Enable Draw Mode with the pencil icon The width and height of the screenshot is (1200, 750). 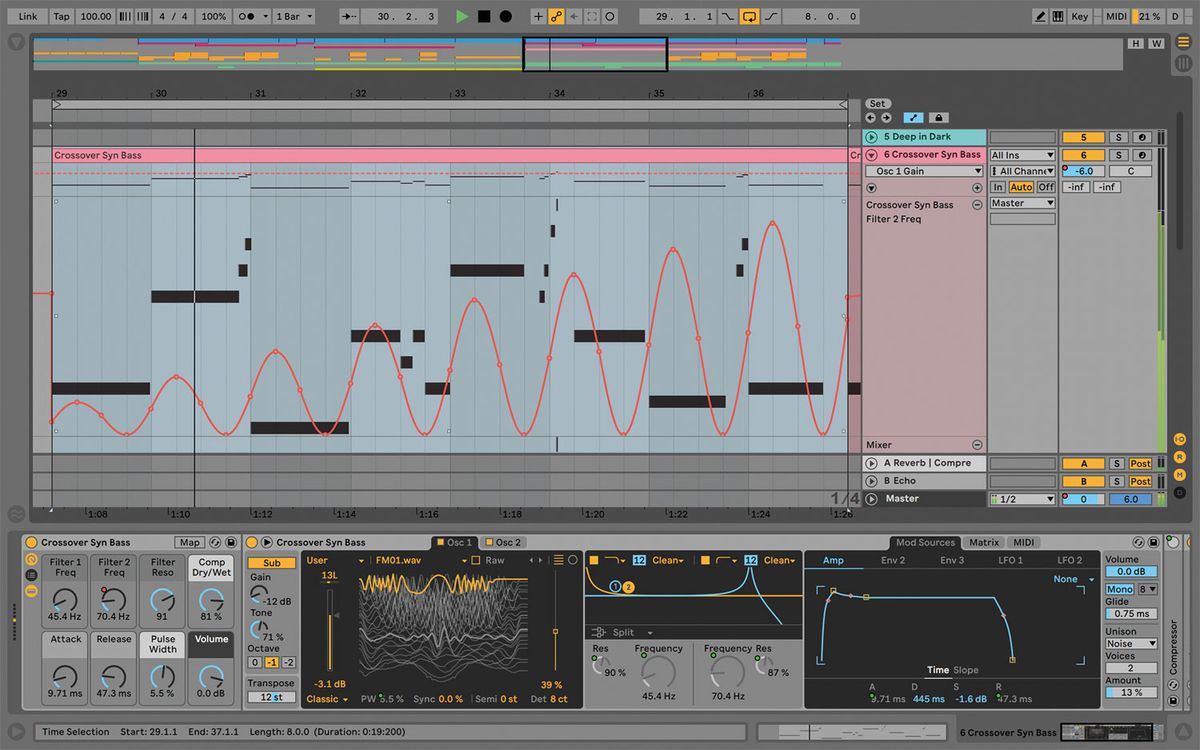coord(1041,16)
